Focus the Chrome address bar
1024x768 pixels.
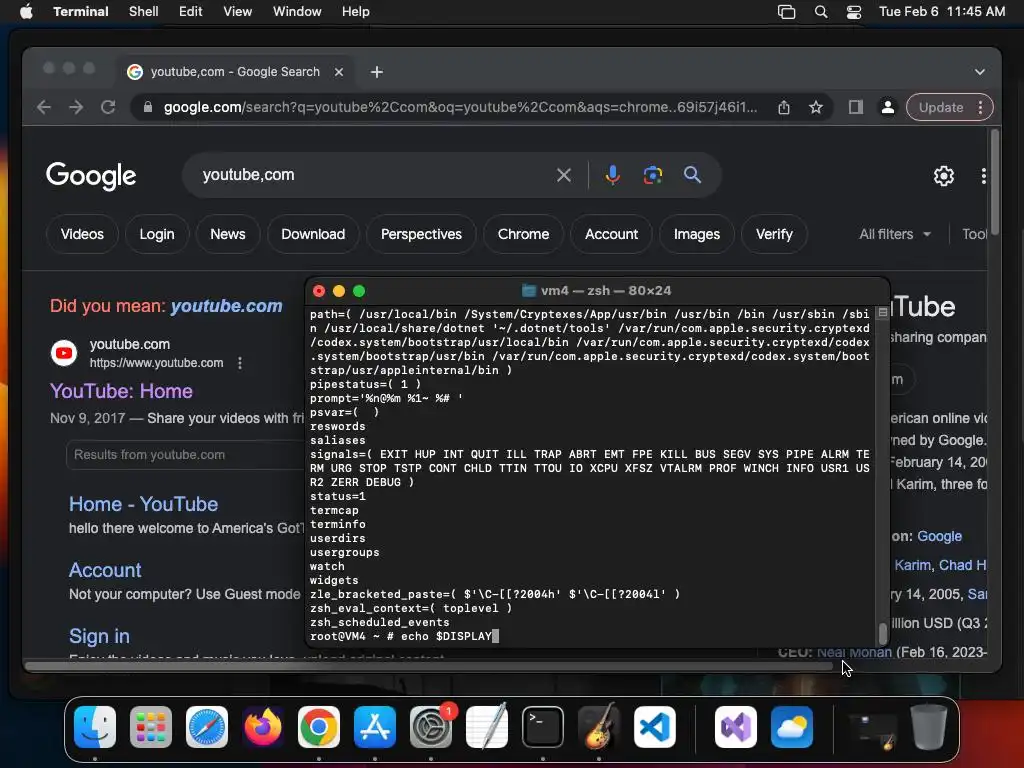(460, 107)
